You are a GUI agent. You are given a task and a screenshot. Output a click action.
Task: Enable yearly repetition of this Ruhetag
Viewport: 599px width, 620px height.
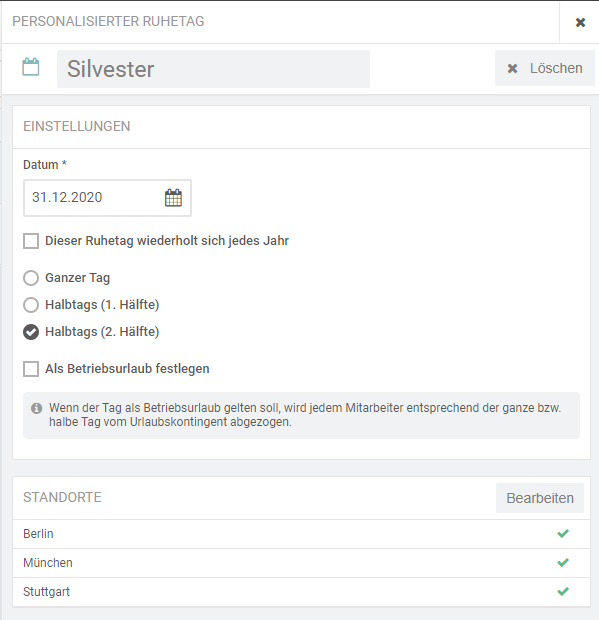coord(31,241)
